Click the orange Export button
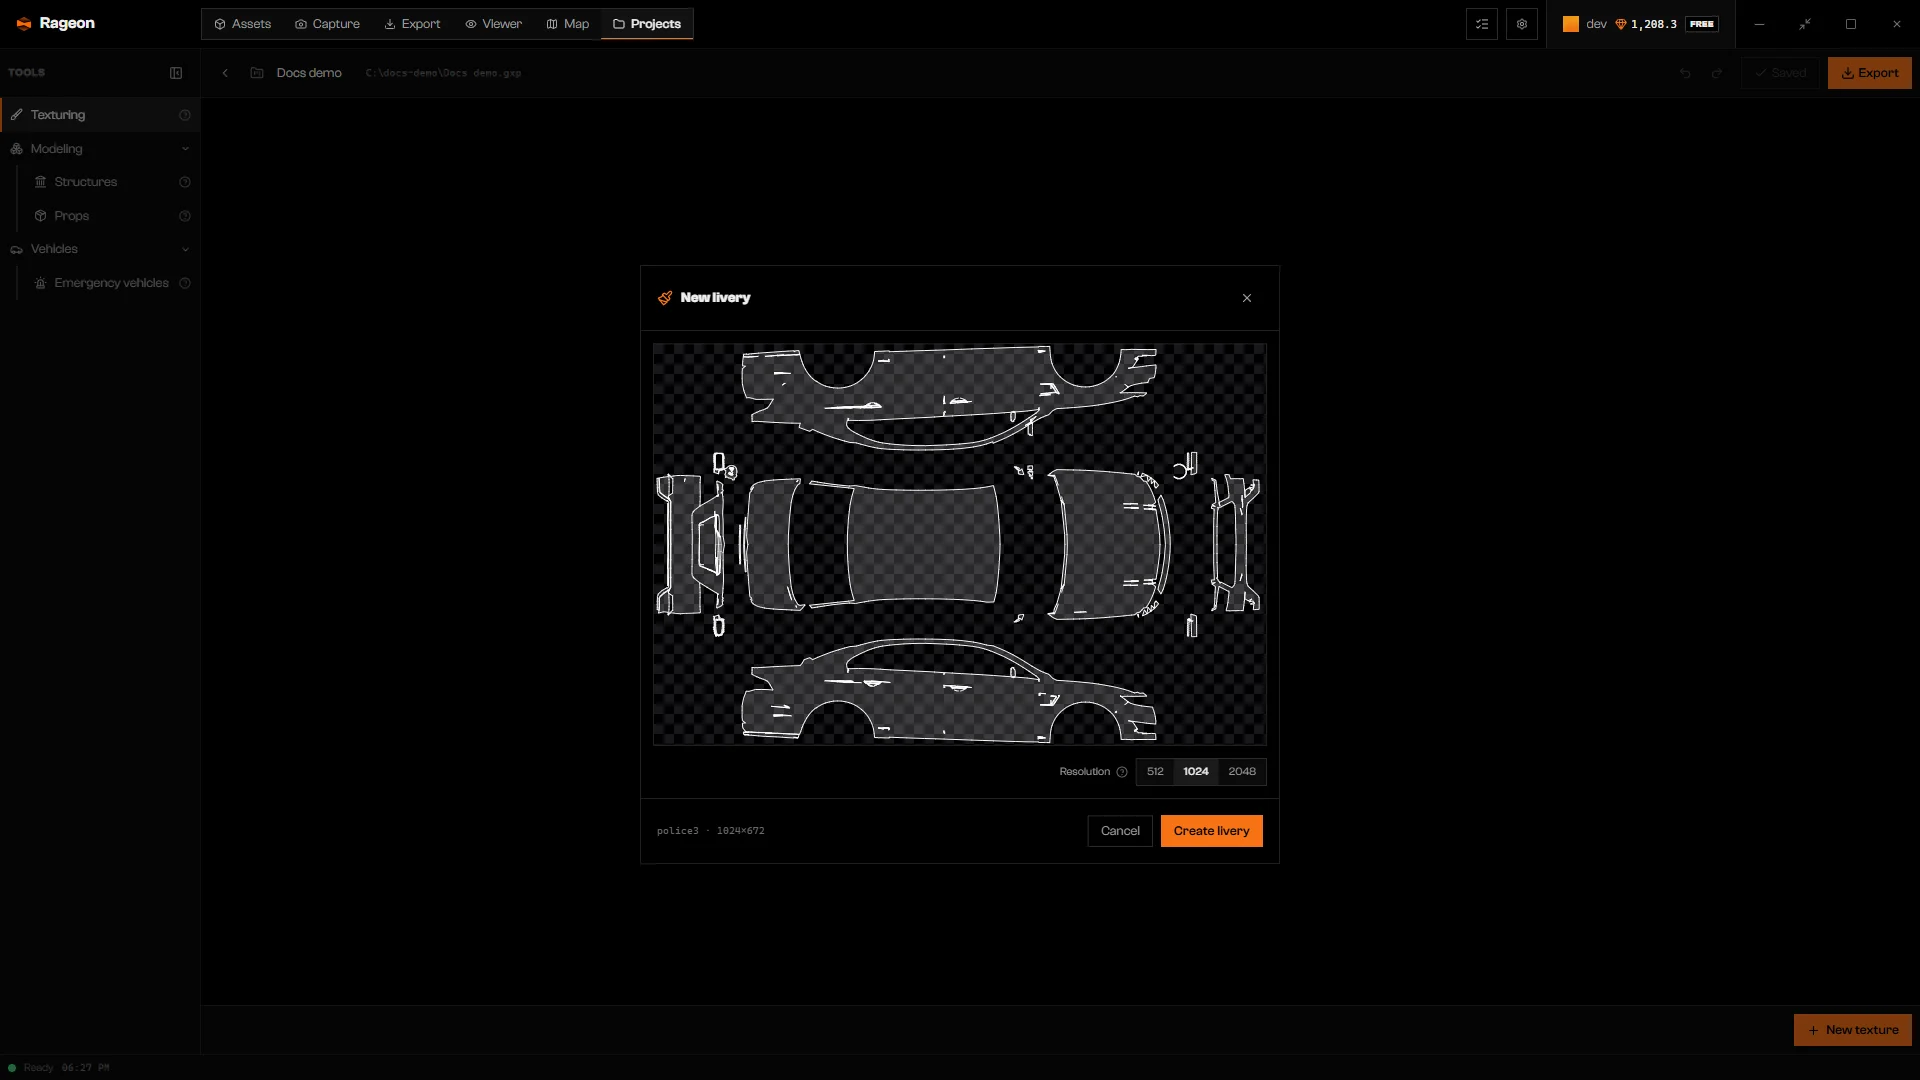Image resolution: width=1920 pixels, height=1080 pixels. (x=1869, y=73)
